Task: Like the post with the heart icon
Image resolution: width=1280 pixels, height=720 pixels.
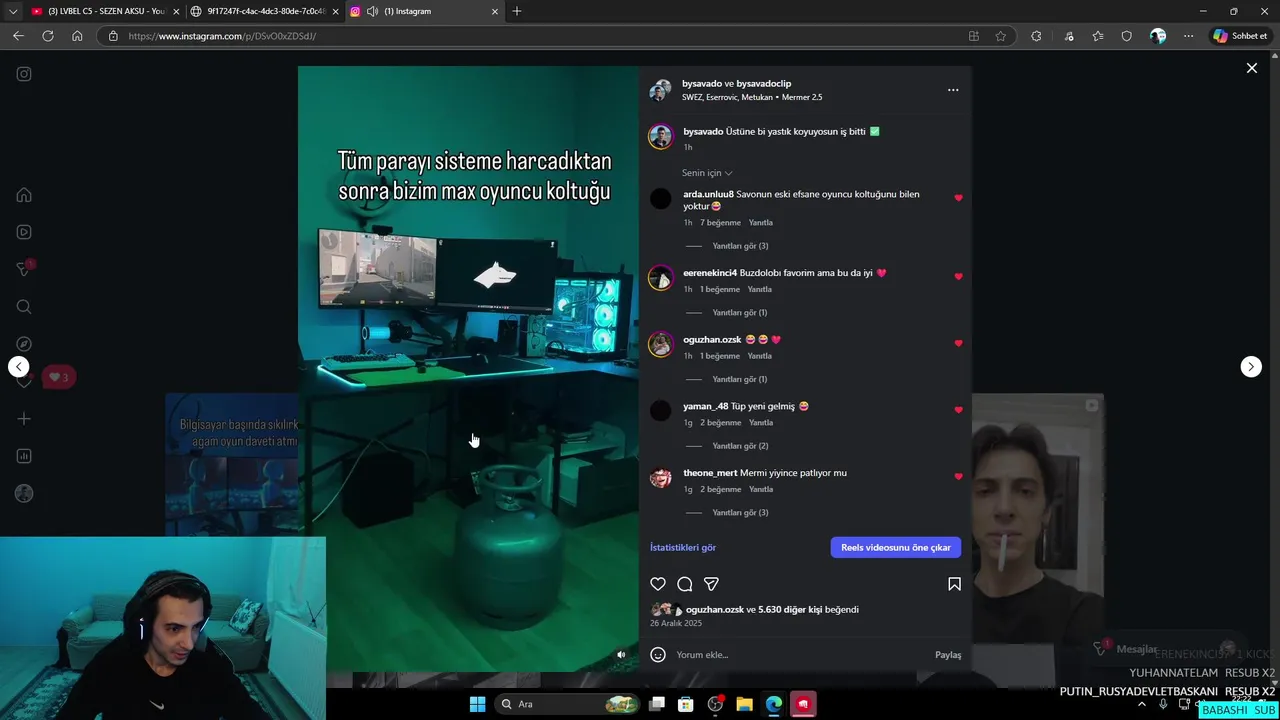Action: pyautogui.click(x=658, y=584)
